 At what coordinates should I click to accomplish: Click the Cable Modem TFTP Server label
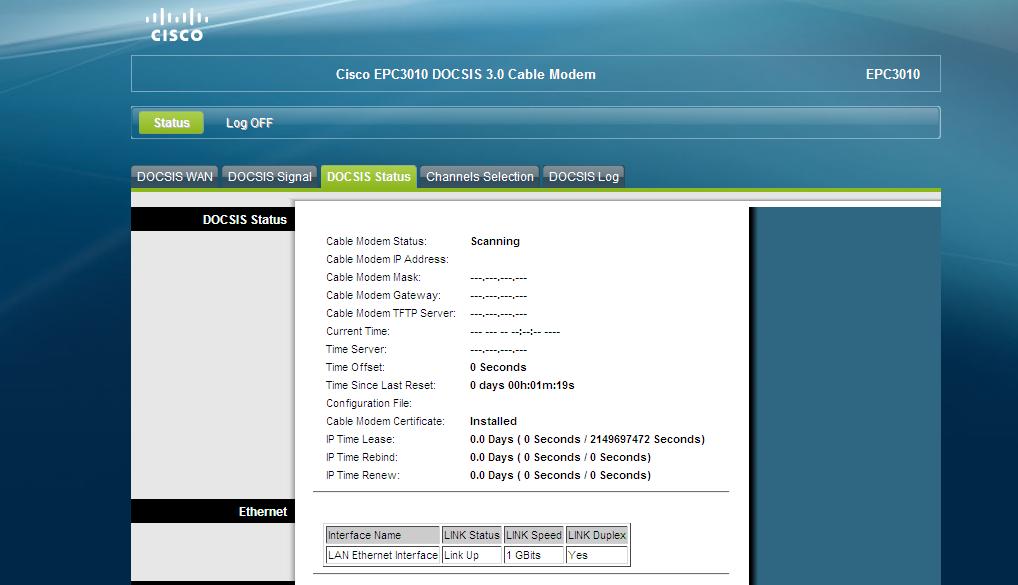[391, 313]
